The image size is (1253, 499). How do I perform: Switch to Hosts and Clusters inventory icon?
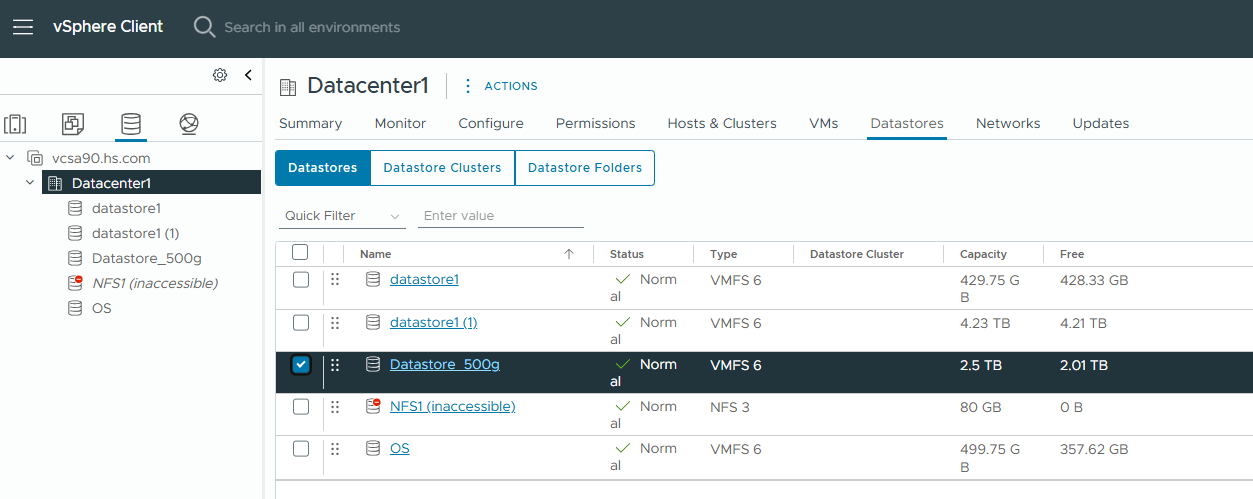pos(16,124)
